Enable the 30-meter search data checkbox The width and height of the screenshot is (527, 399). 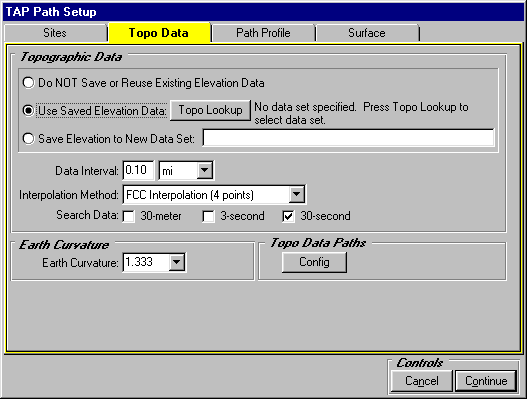pyautogui.click(x=129, y=216)
